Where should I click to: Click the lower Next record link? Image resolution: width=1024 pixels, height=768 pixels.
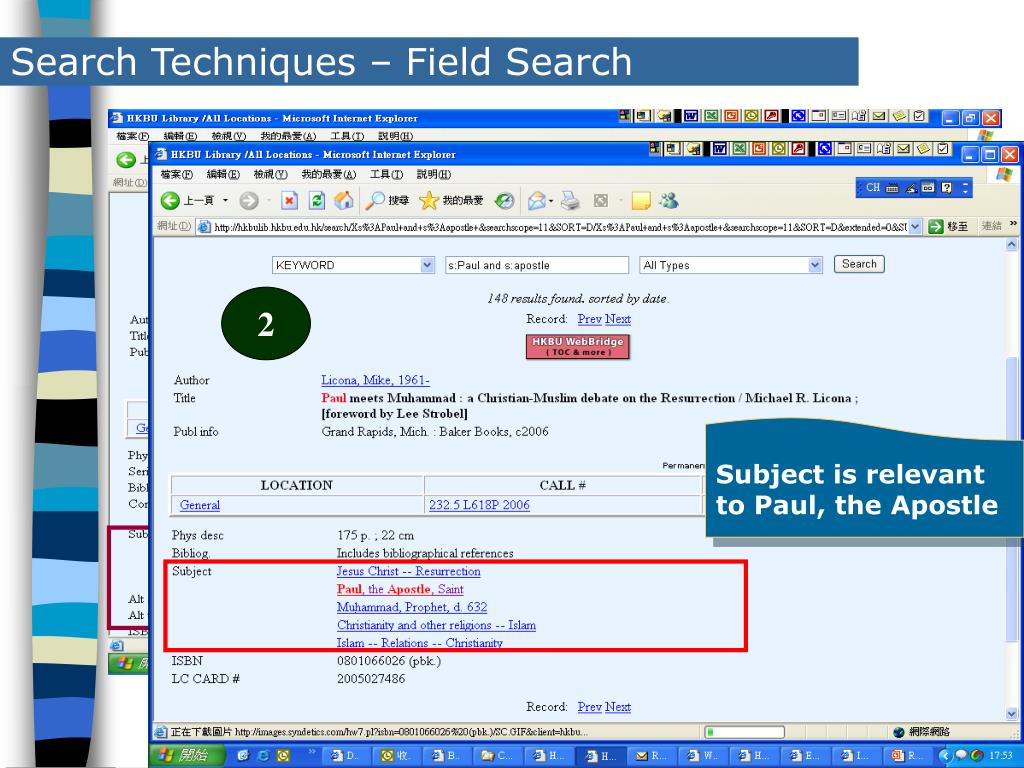tap(618, 707)
